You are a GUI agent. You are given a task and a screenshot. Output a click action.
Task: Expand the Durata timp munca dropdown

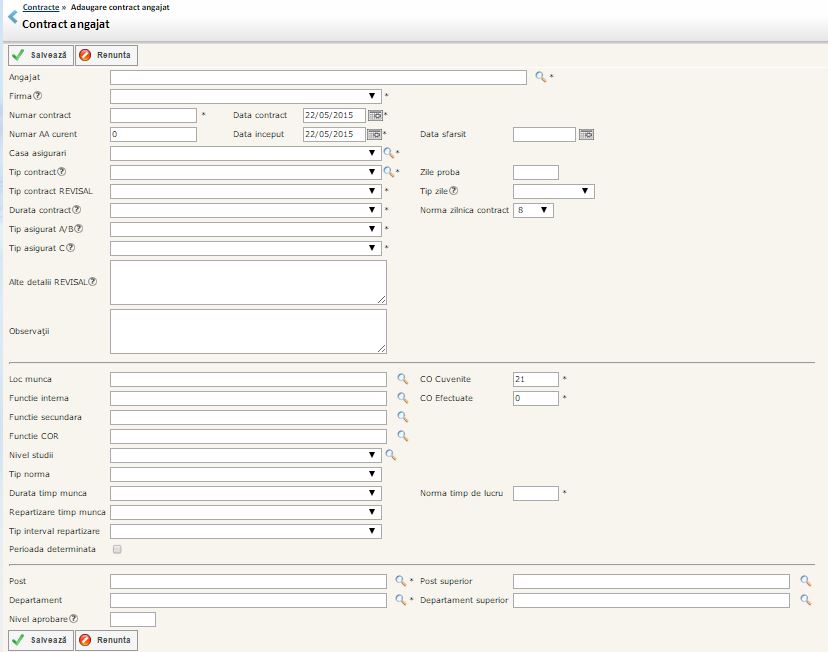tap(245, 493)
